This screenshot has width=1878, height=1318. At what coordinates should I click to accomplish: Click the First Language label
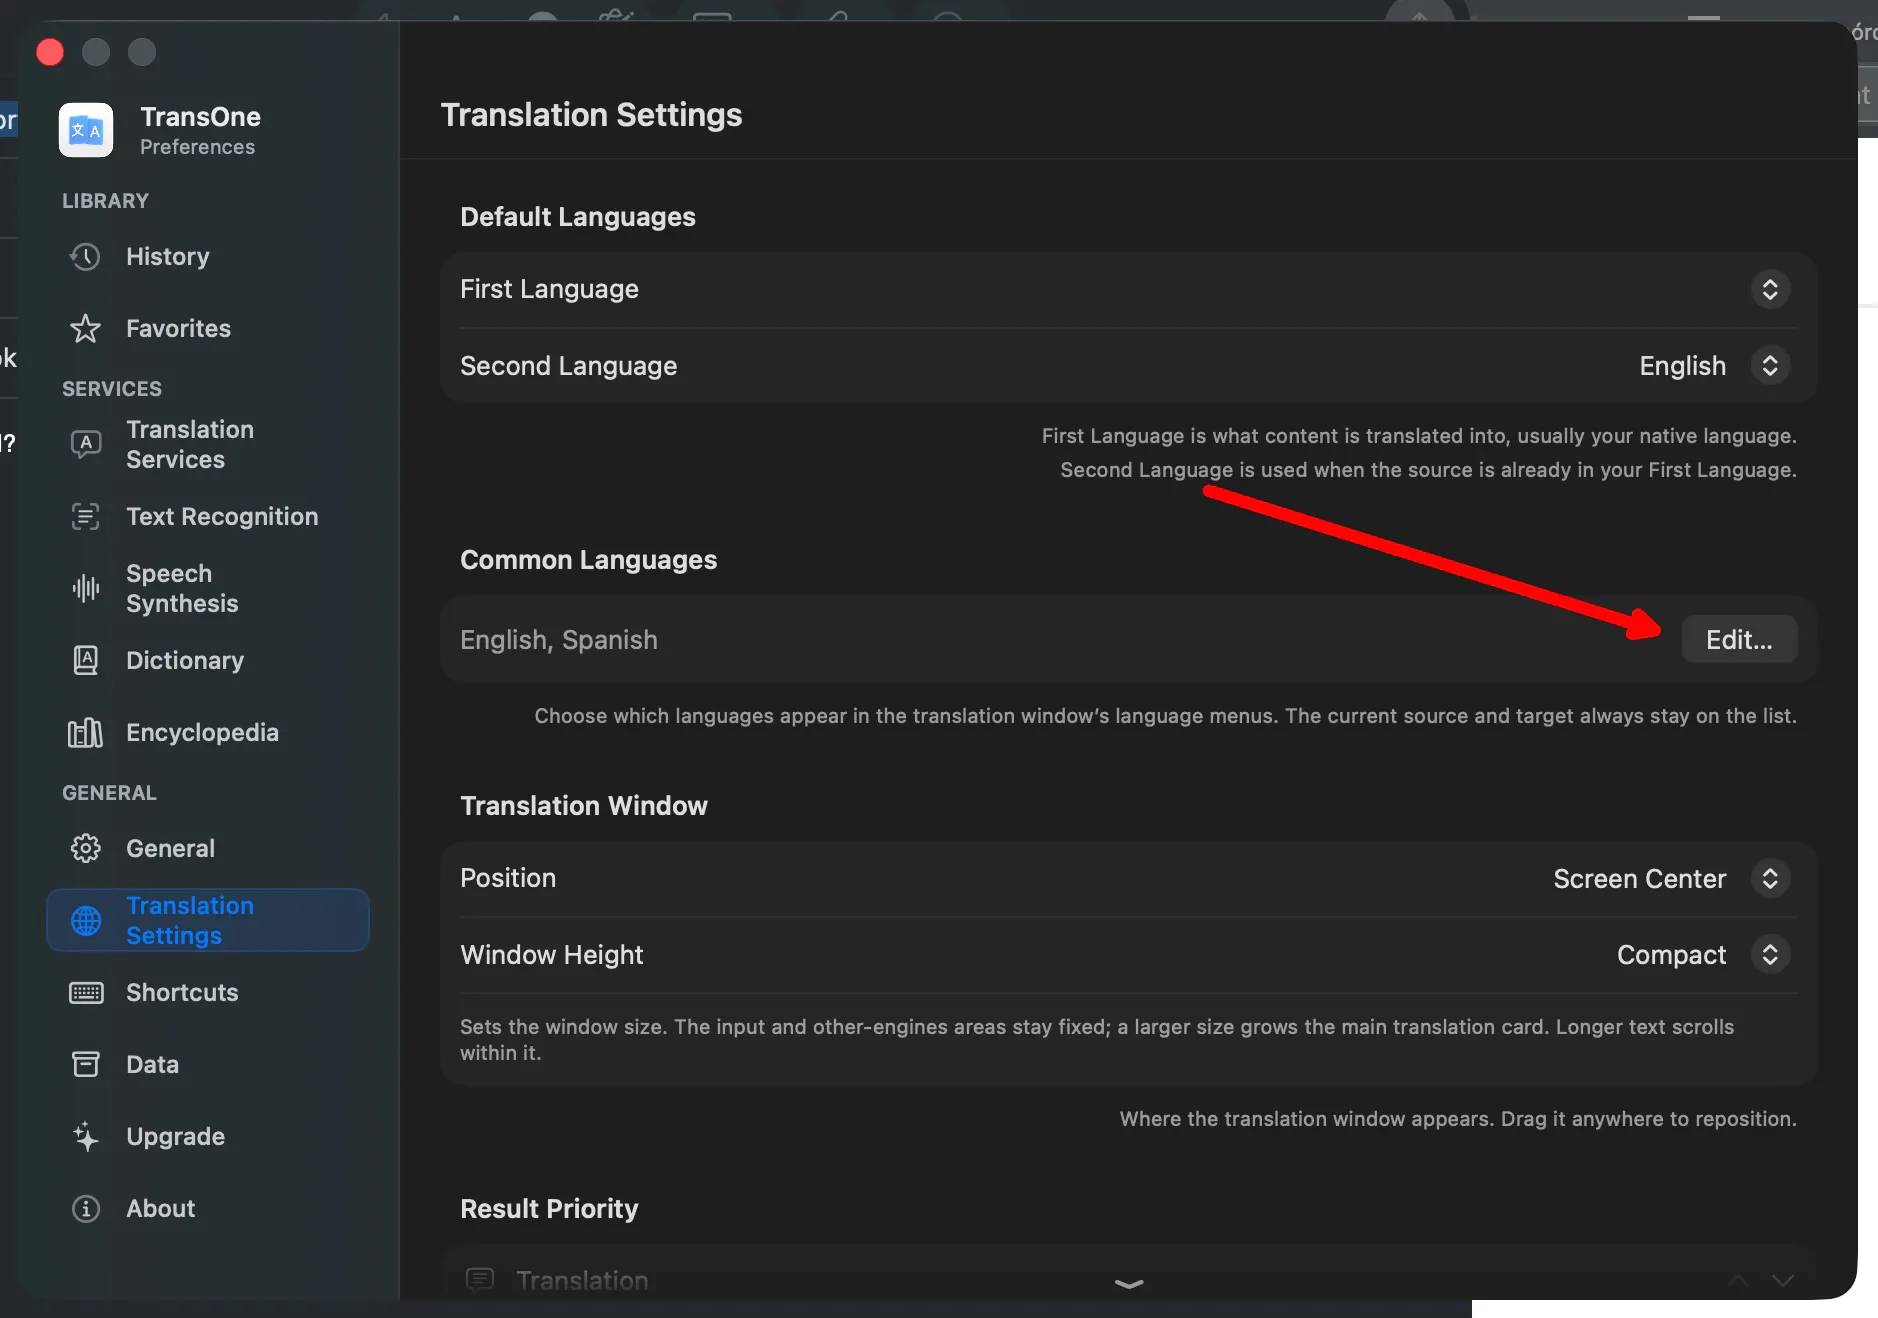coord(549,290)
